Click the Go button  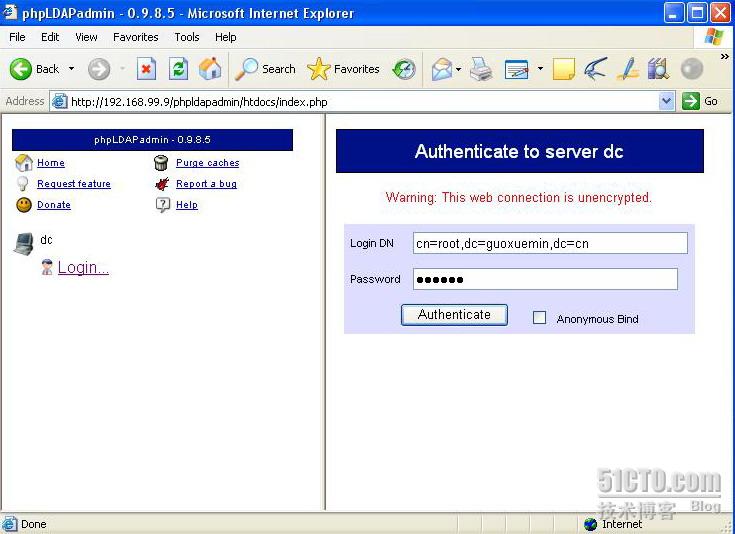pos(700,101)
